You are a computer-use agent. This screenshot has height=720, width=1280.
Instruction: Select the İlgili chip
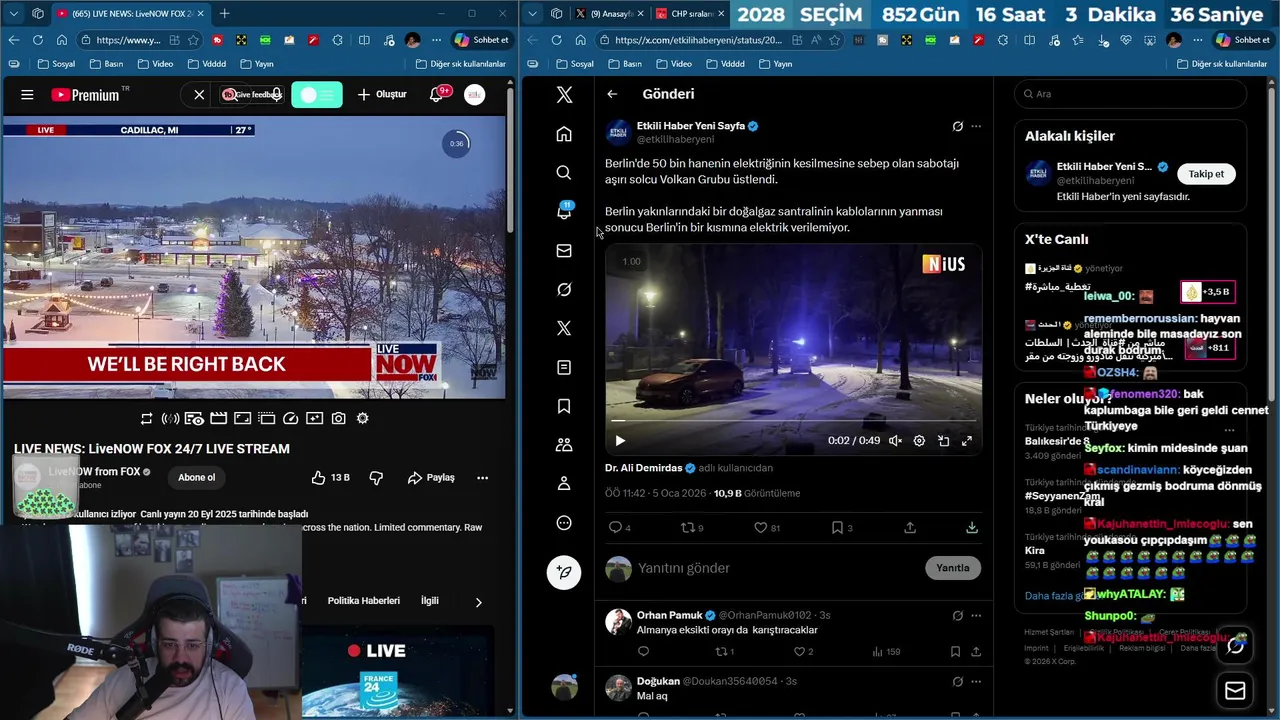(x=429, y=601)
